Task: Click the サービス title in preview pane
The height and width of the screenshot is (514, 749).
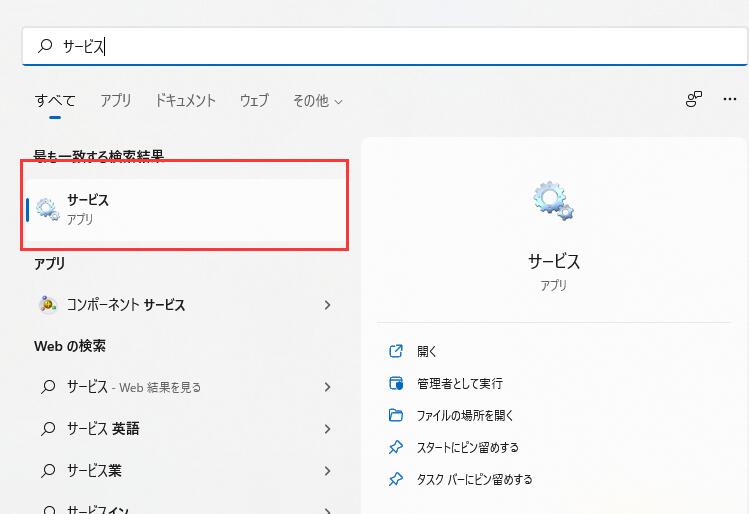Action: coord(554,261)
